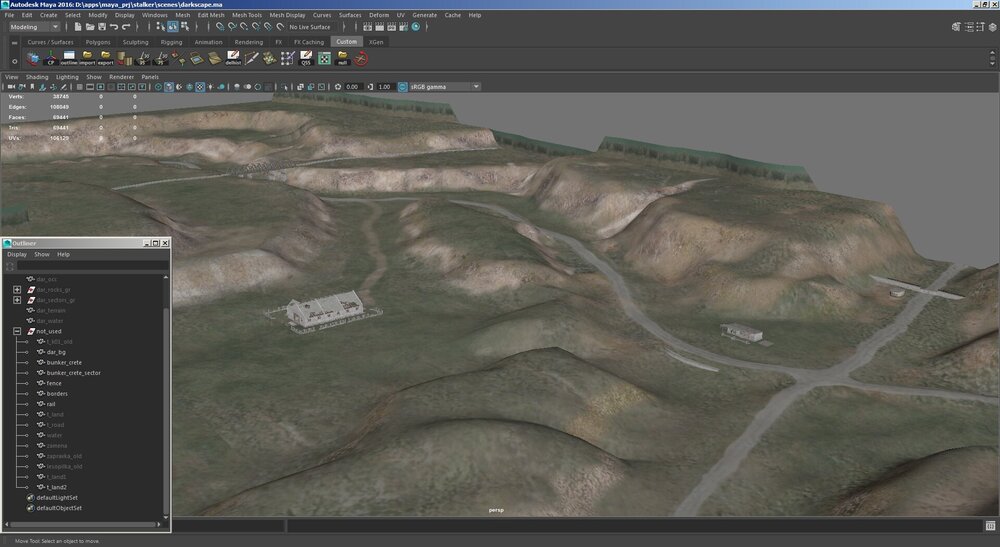The height and width of the screenshot is (547, 1000).
Task: Expand the dar_rocks_gr group in Outliner
Action: coord(17,289)
